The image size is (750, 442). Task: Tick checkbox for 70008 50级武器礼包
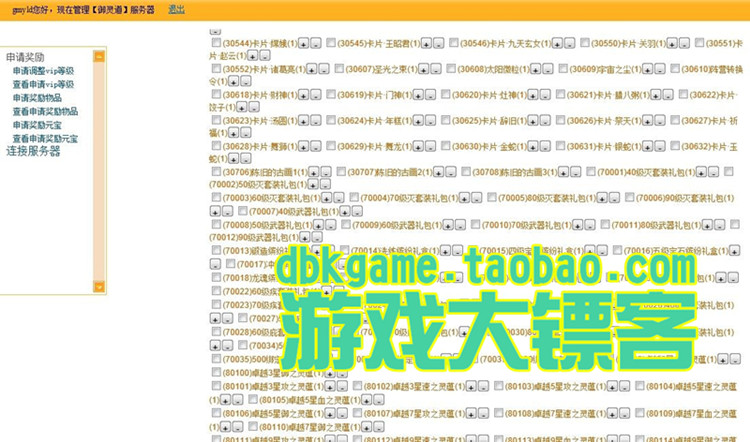point(216,224)
